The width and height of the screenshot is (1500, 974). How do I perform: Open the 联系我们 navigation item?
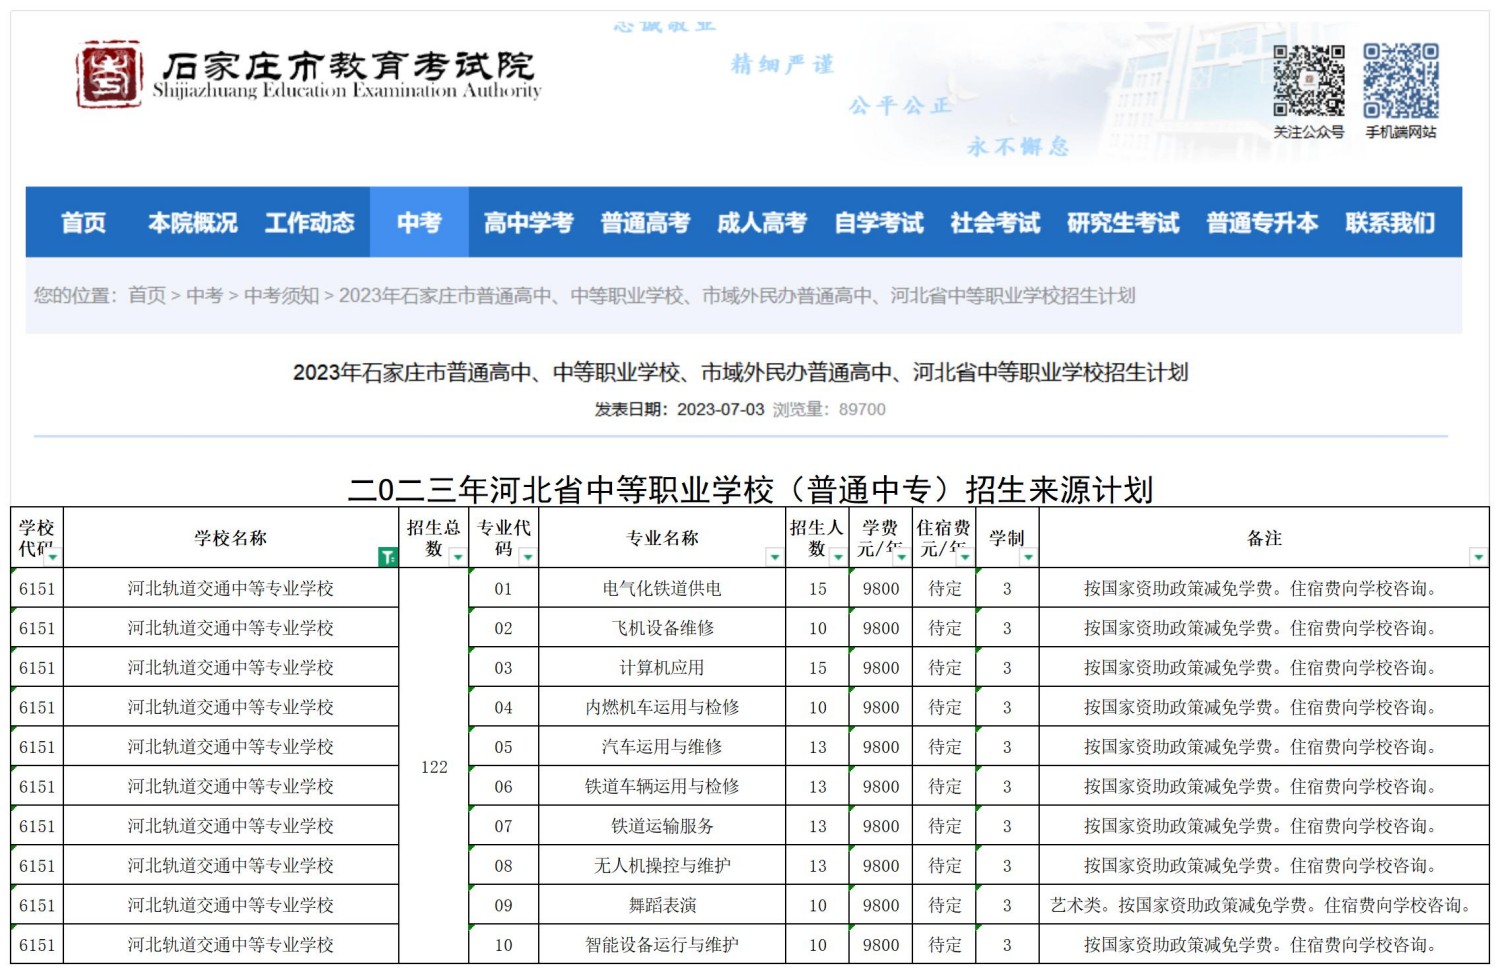(x=1389, y=222)
